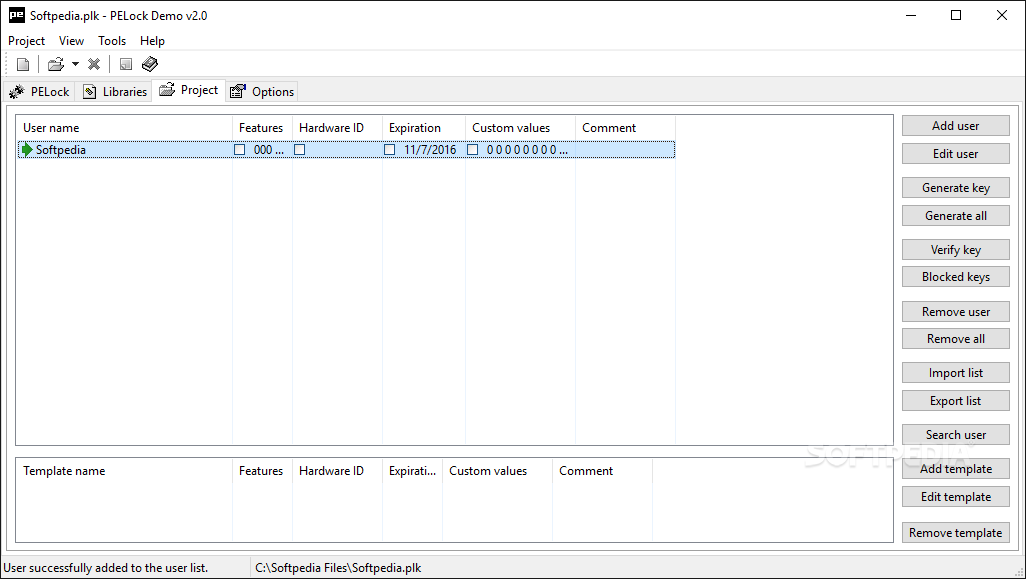Click the user list Features column header
This screenshot has width=1026, height=579.
point(262,128)
